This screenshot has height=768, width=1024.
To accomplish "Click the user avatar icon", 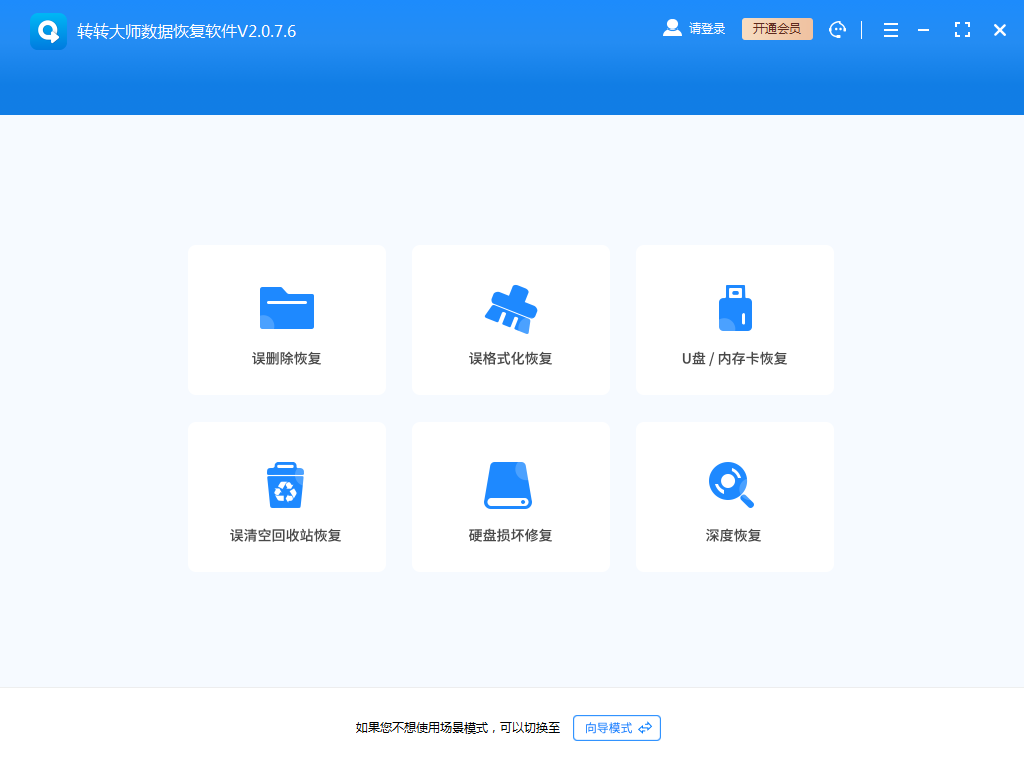I will (x=671, y=28).
